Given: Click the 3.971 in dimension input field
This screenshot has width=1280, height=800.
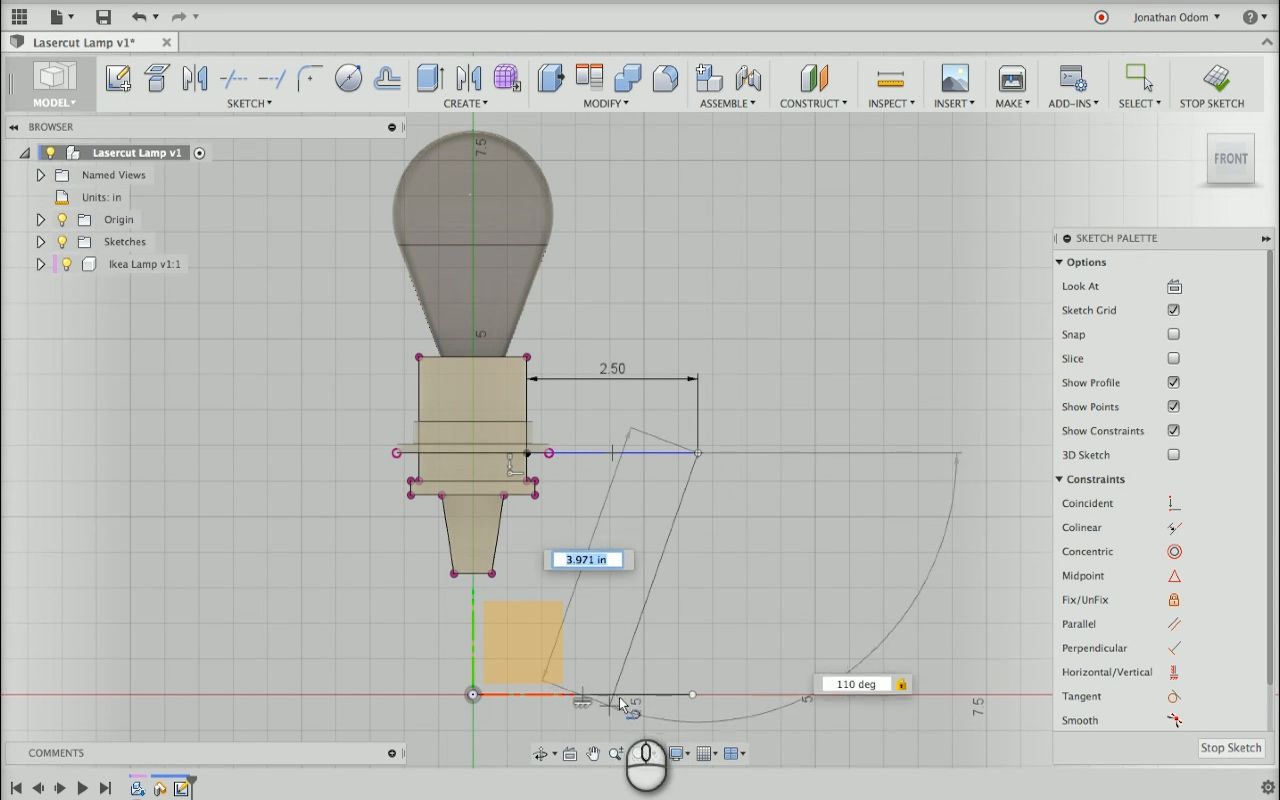Looking at the screenshot, I should (587, 560).
